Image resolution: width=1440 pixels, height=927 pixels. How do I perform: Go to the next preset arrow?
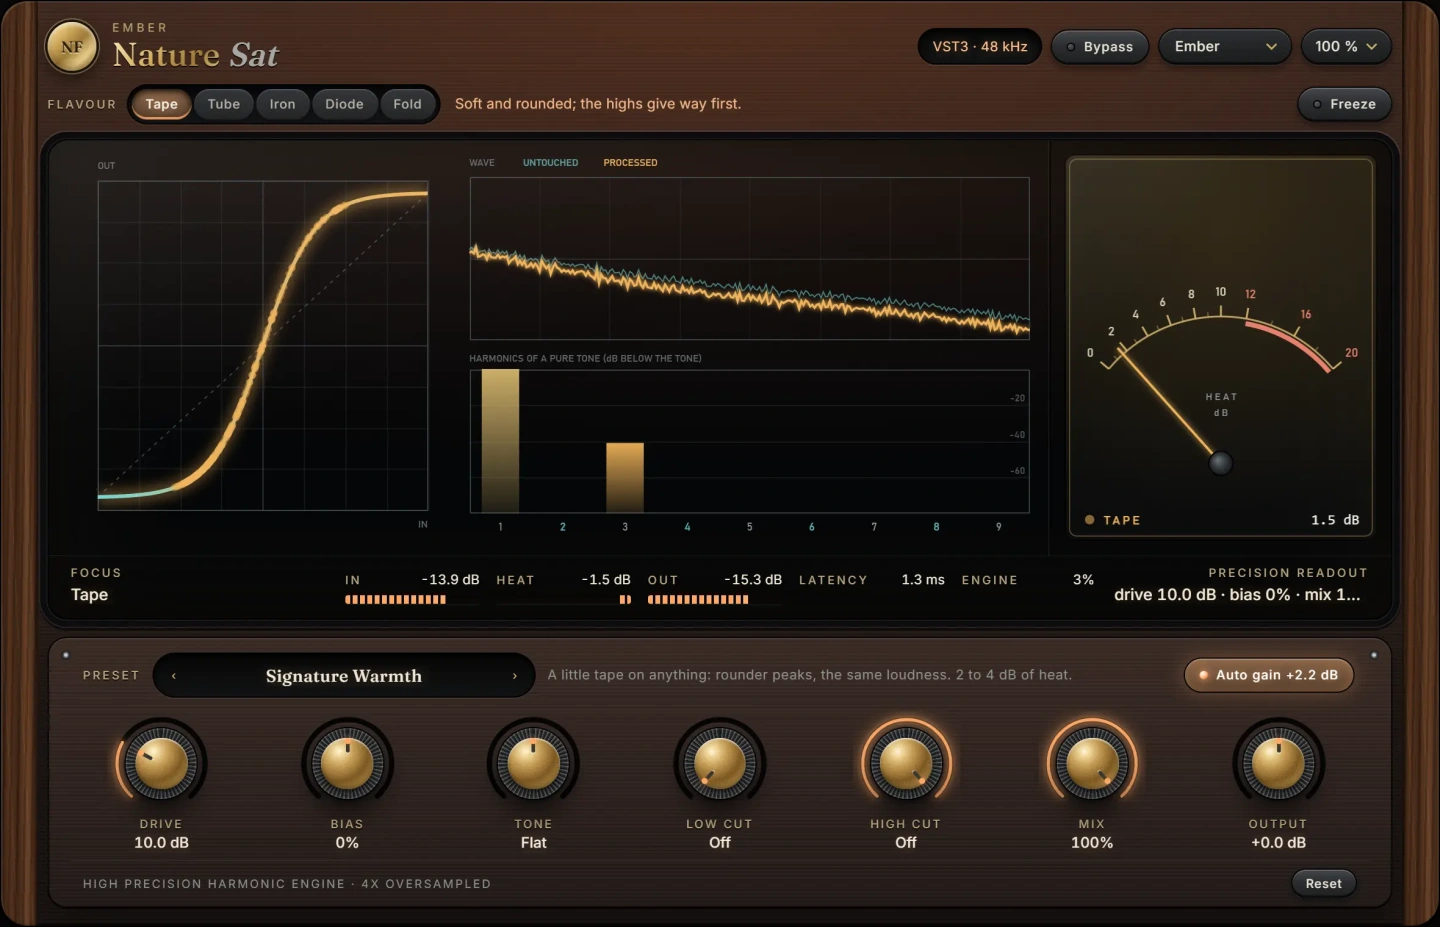click(515, 676)
